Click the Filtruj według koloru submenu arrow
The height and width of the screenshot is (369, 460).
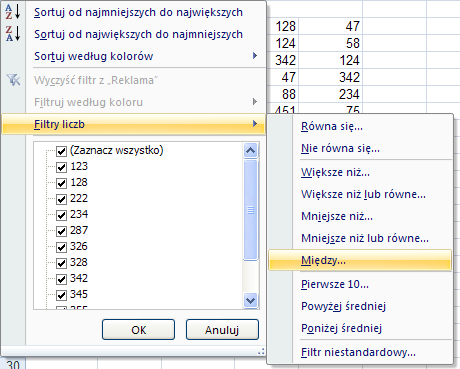pyautogui.click(x=255, y=102)
